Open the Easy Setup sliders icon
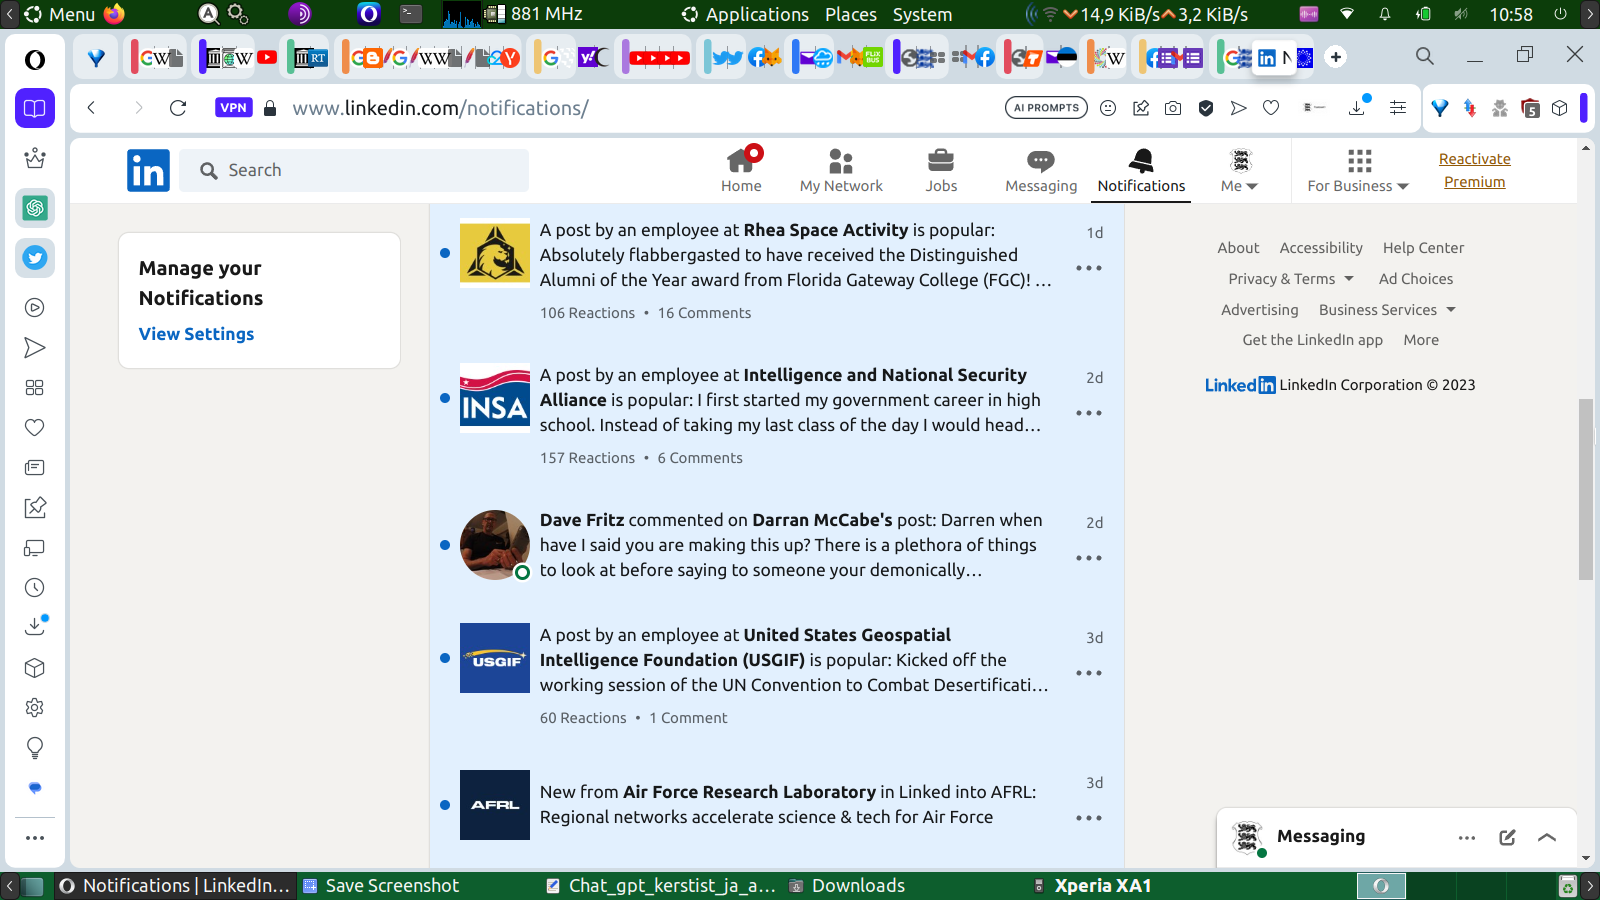Viewport: 1600px width, 900px height. (1398, 108)
